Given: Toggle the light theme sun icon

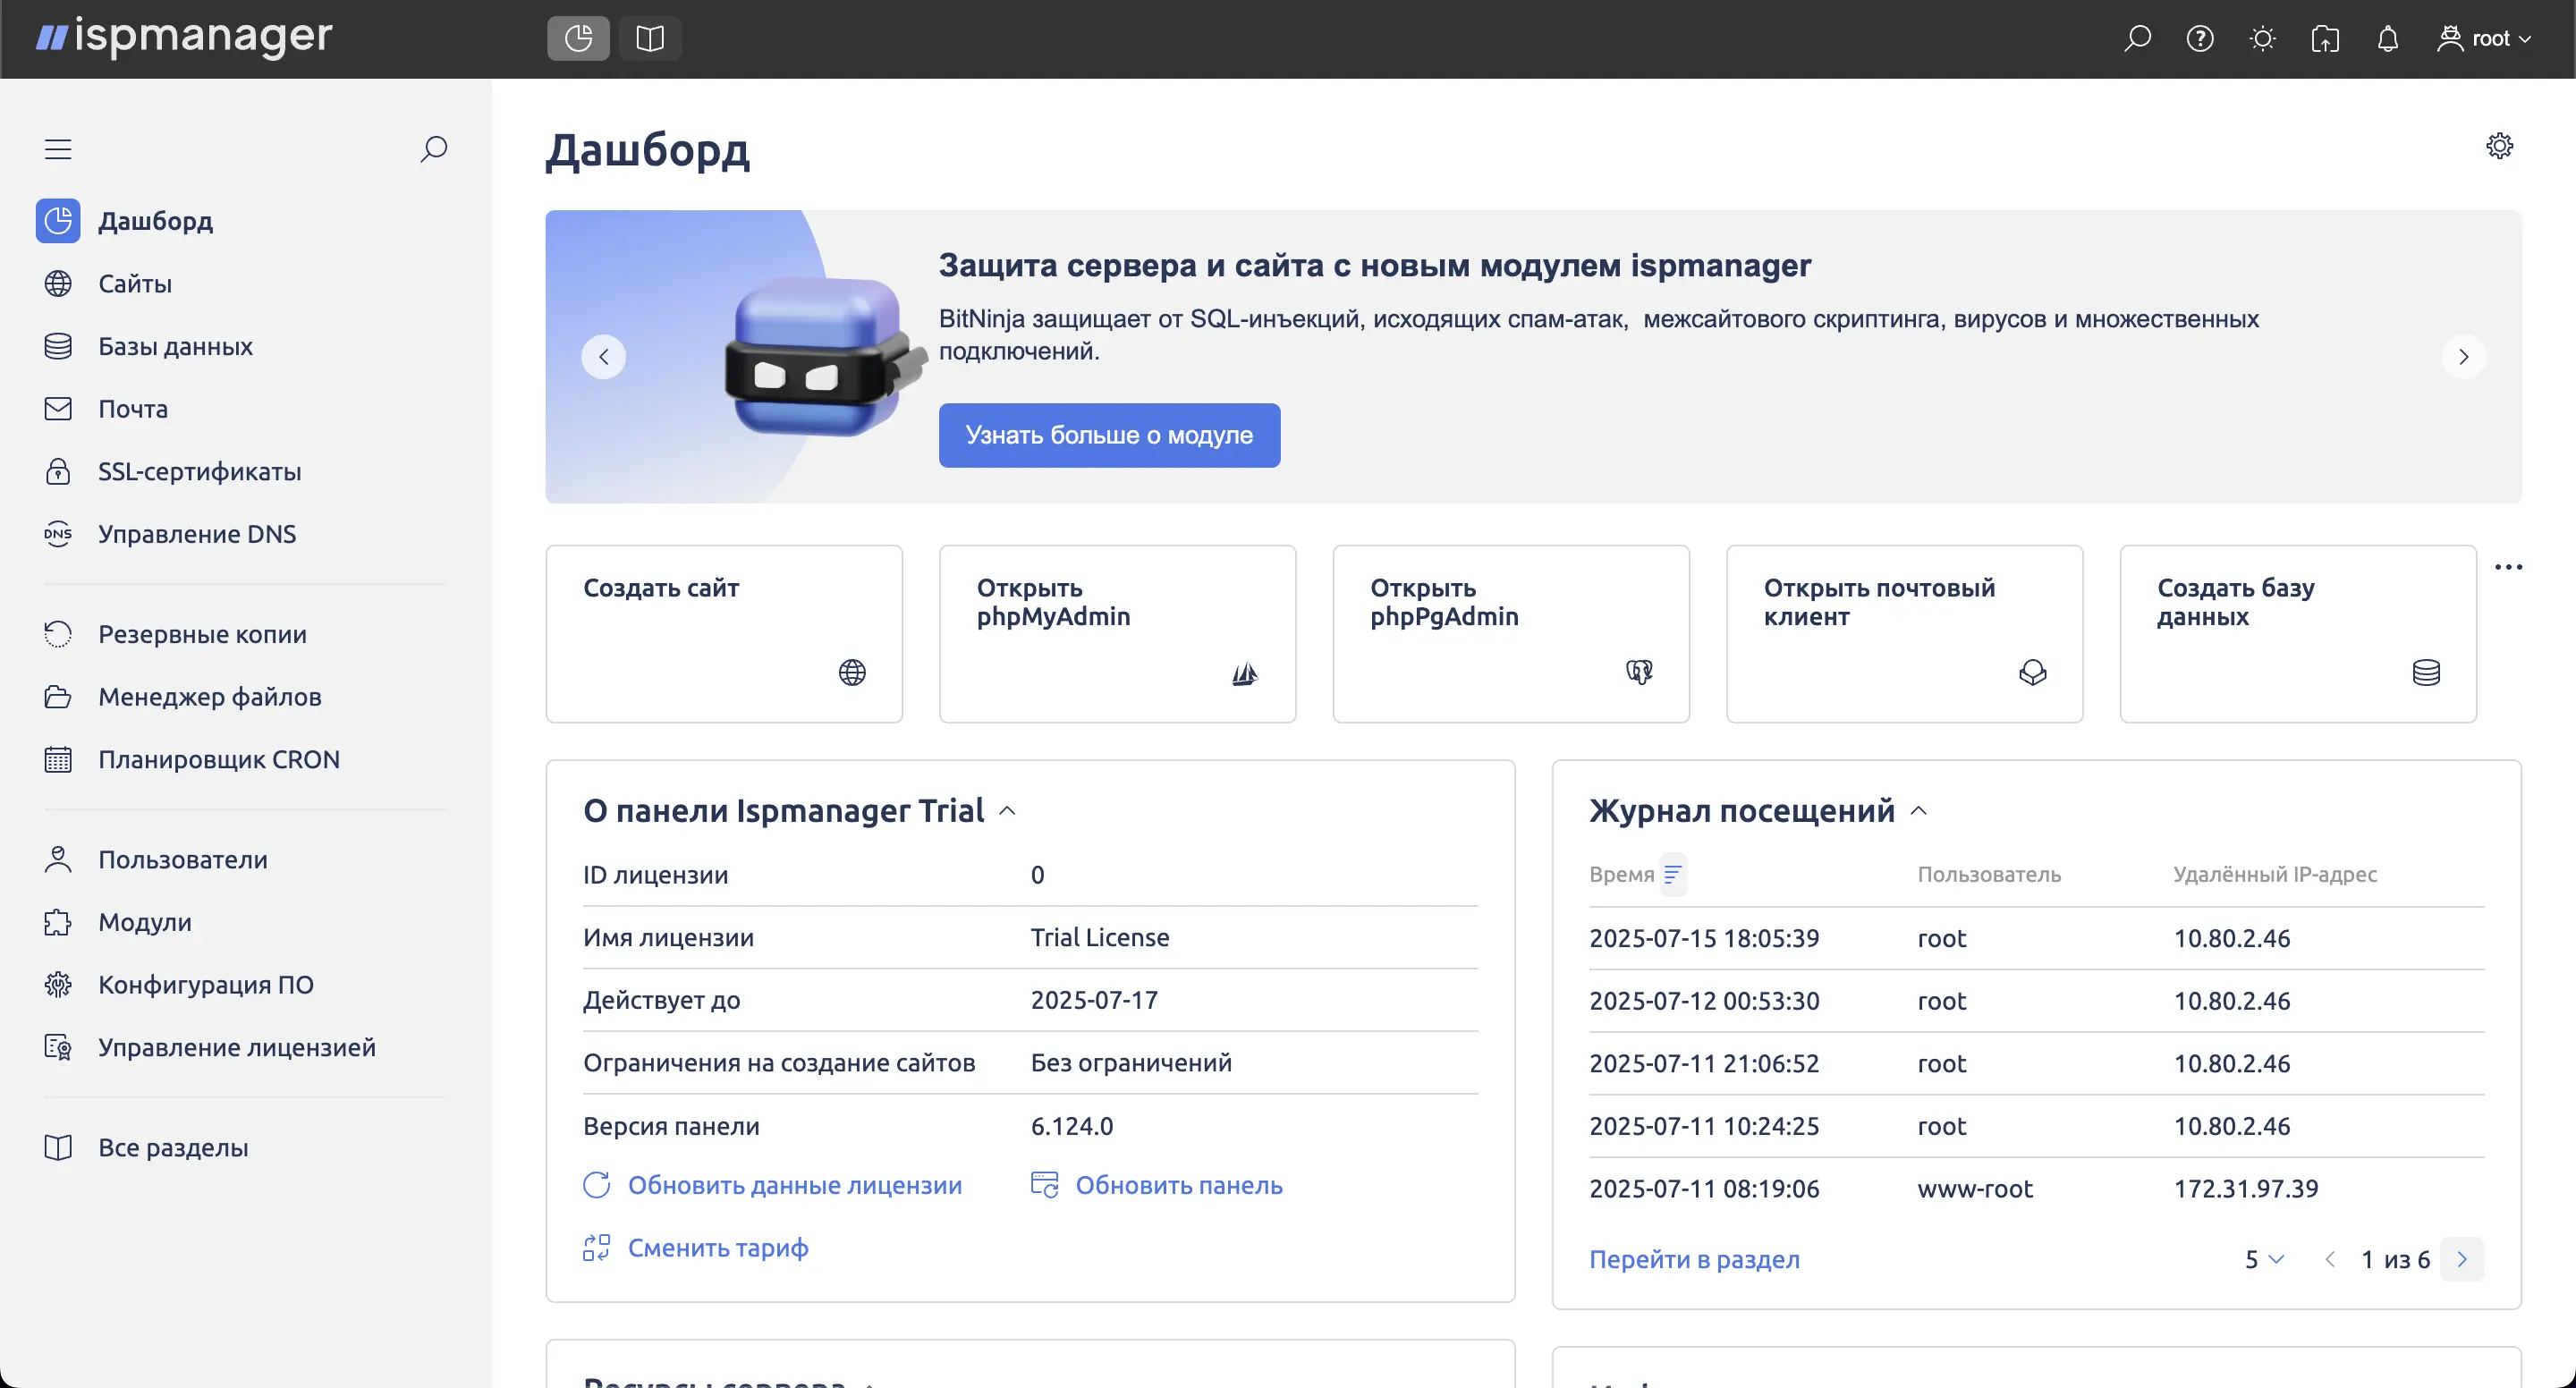Looking at the screenshot, I should tap(2262, 38).
